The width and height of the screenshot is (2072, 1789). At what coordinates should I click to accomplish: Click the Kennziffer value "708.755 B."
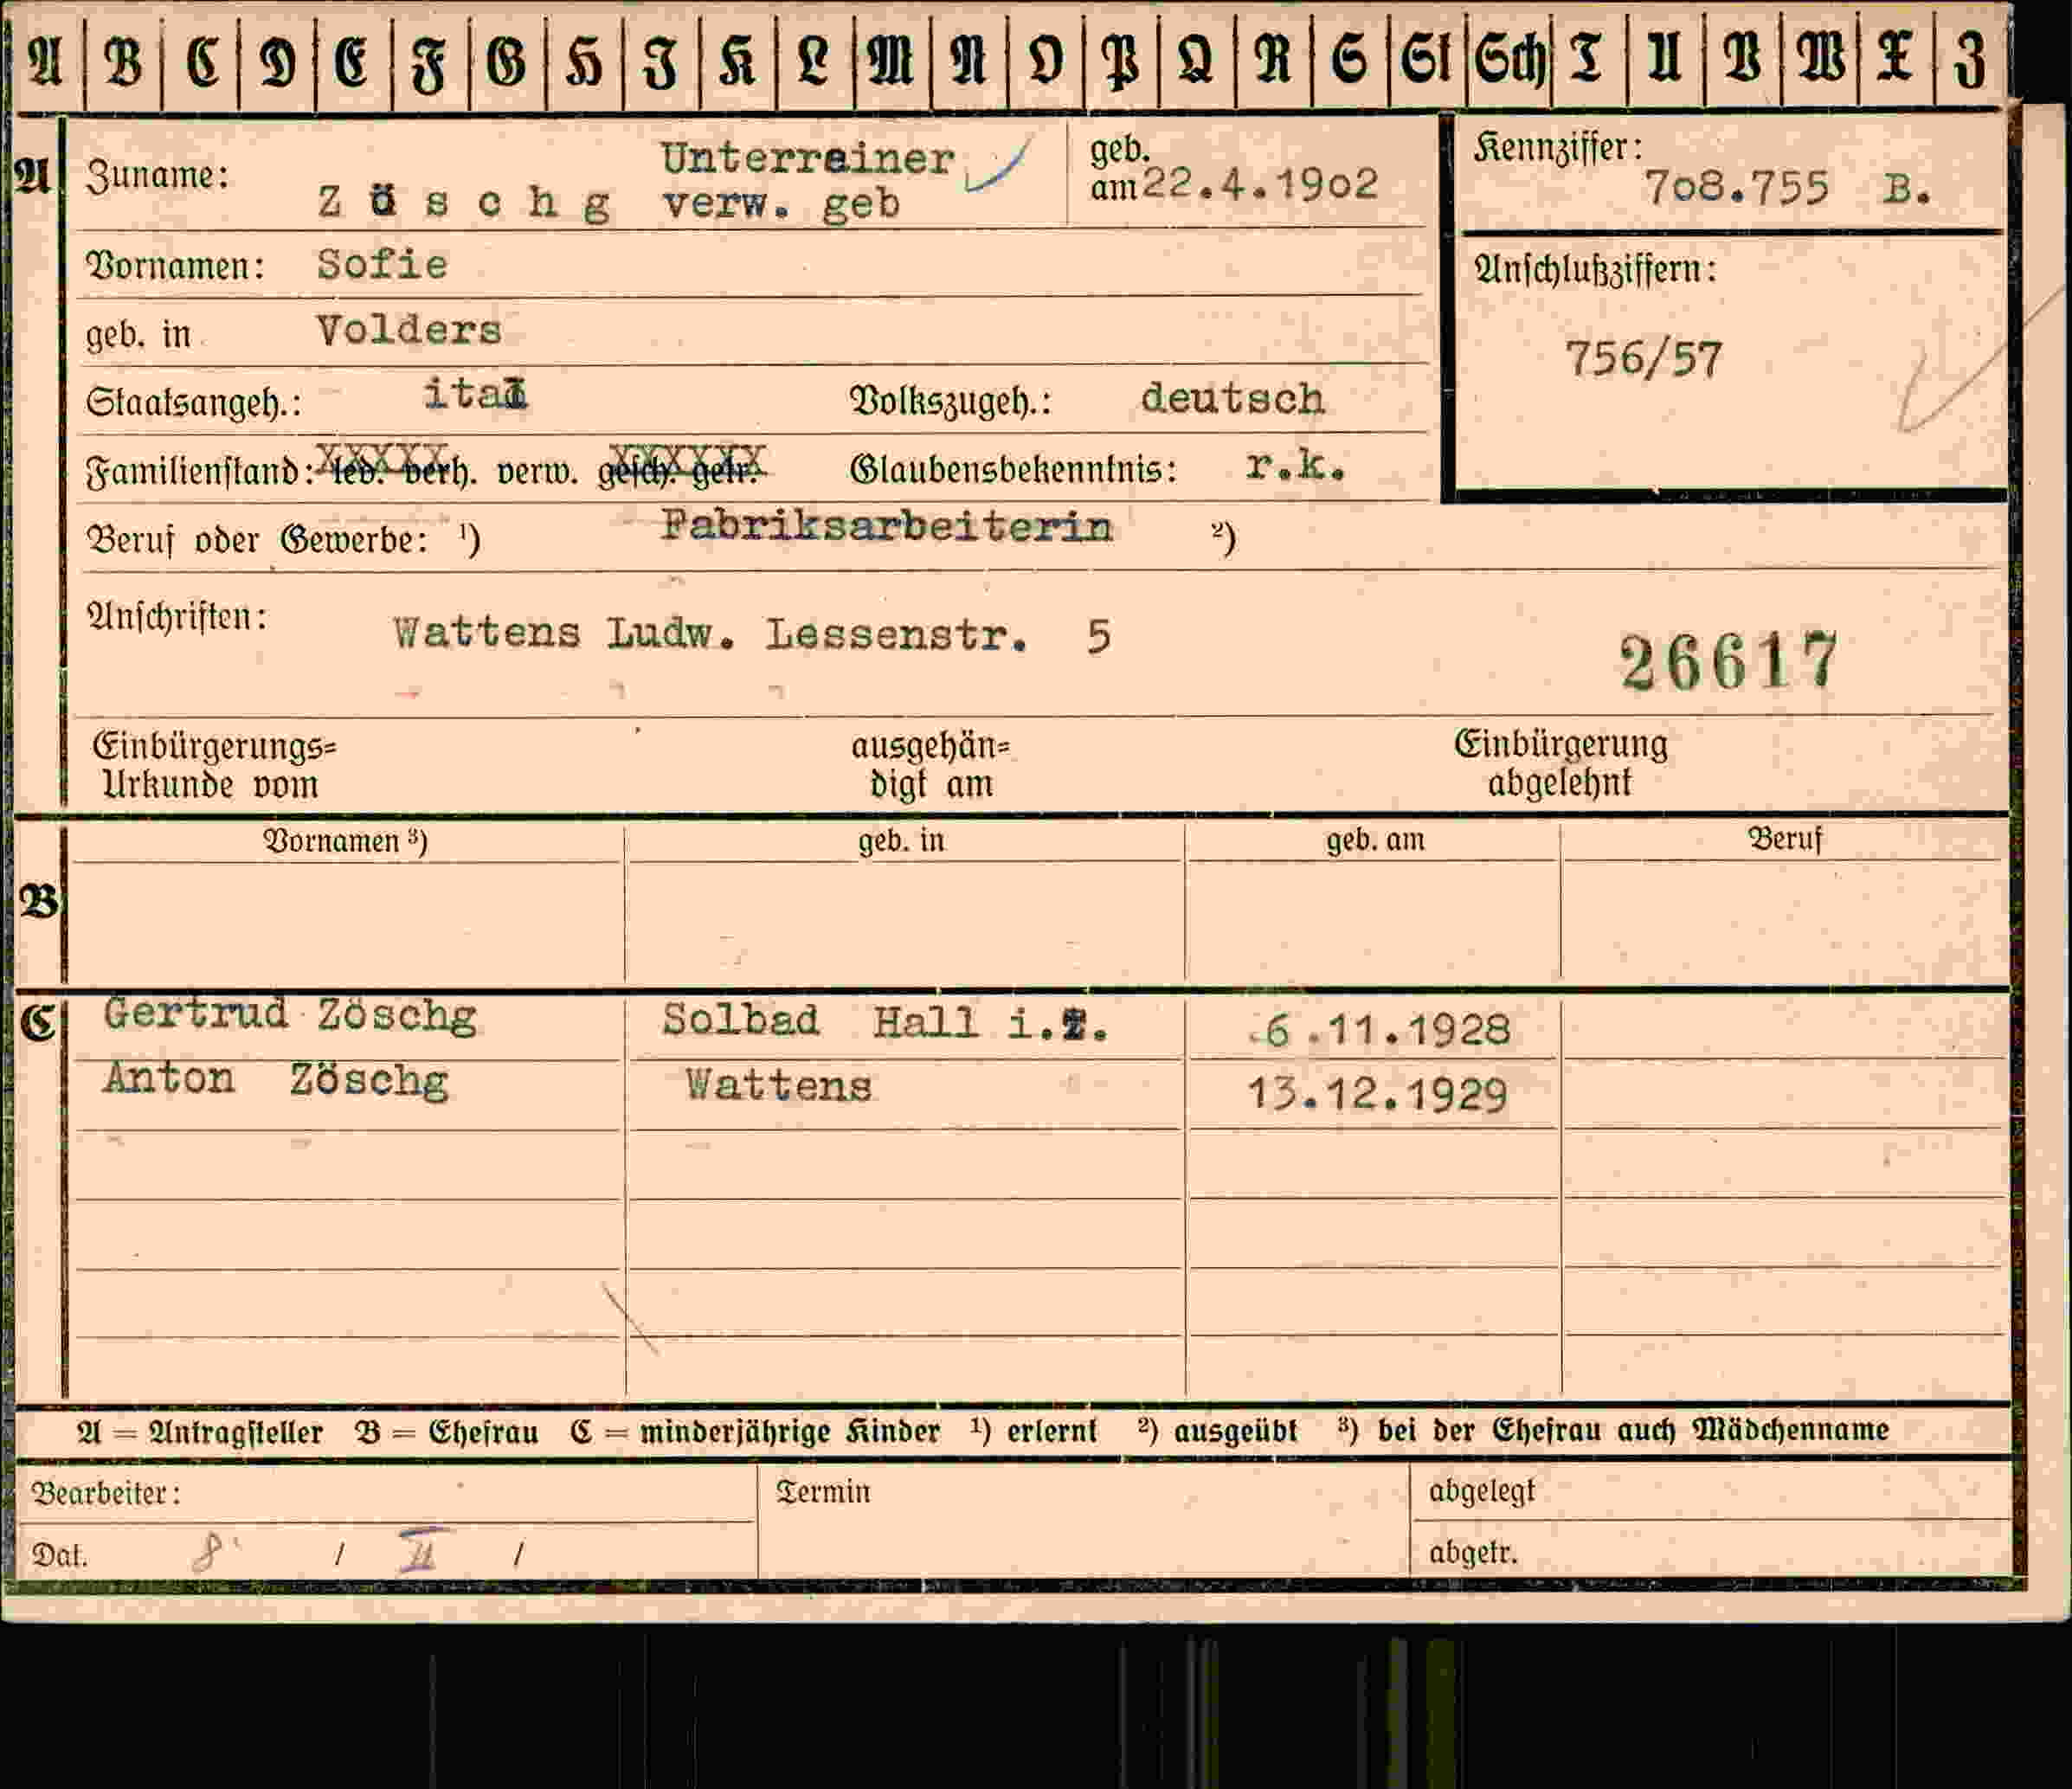[x=1788, y=188]
